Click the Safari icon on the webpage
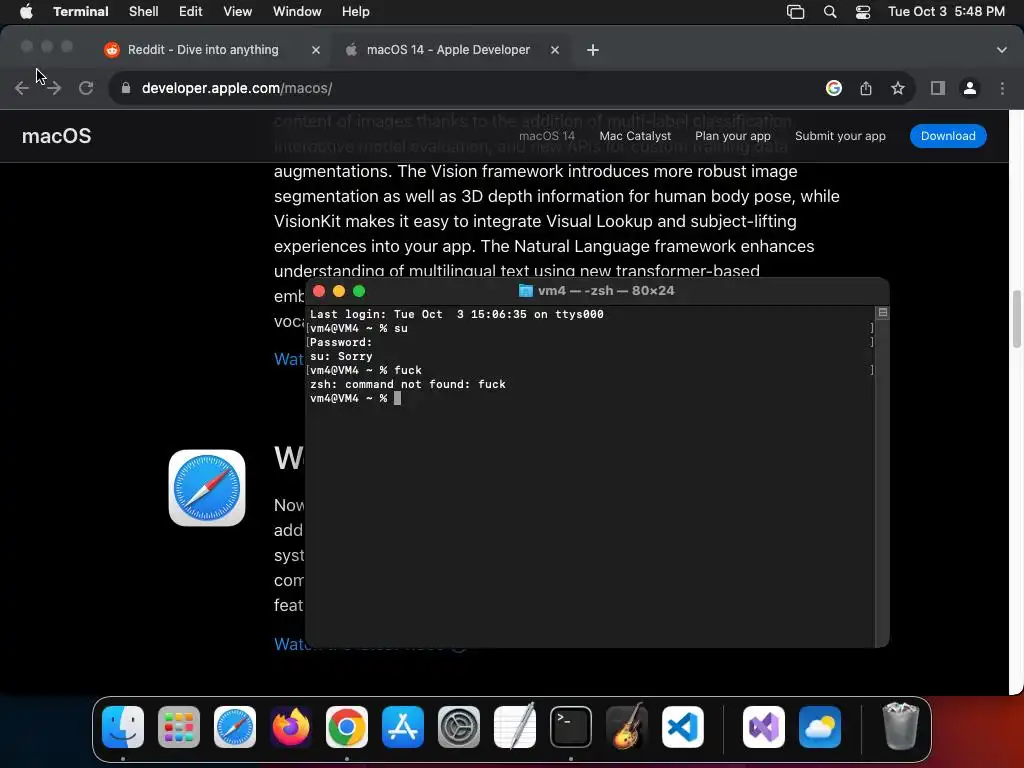 [x=207, y=488]
